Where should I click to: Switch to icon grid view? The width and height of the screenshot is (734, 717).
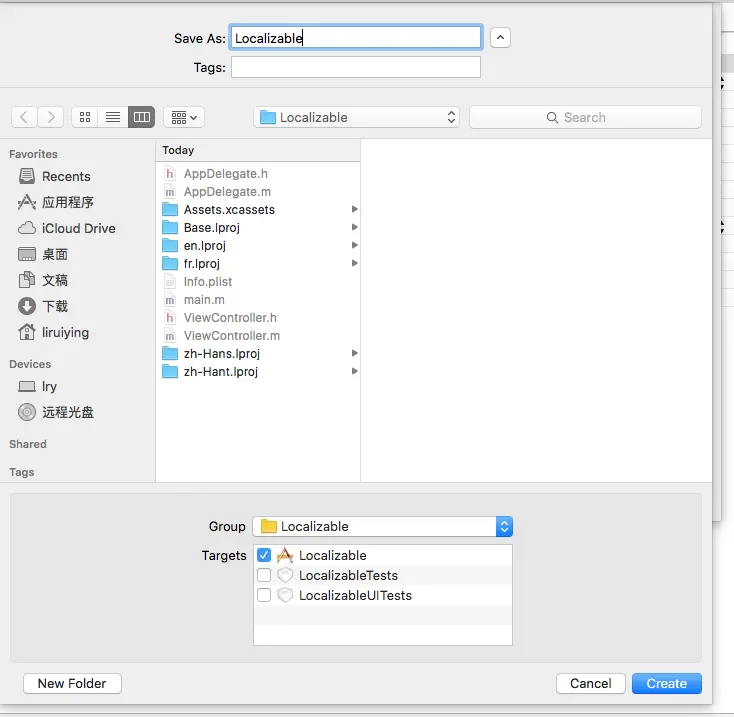tap(85, 117)
